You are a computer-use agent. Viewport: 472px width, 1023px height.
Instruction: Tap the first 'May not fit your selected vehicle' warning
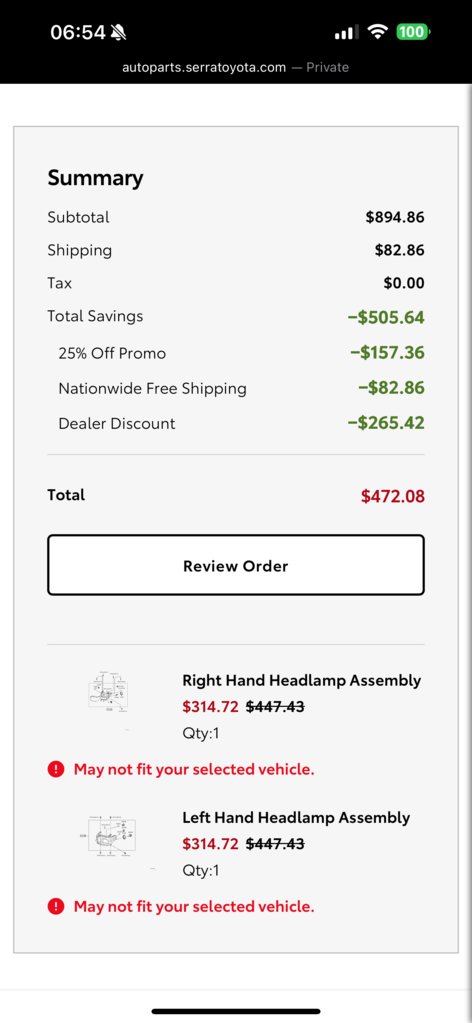click(194, 769)
